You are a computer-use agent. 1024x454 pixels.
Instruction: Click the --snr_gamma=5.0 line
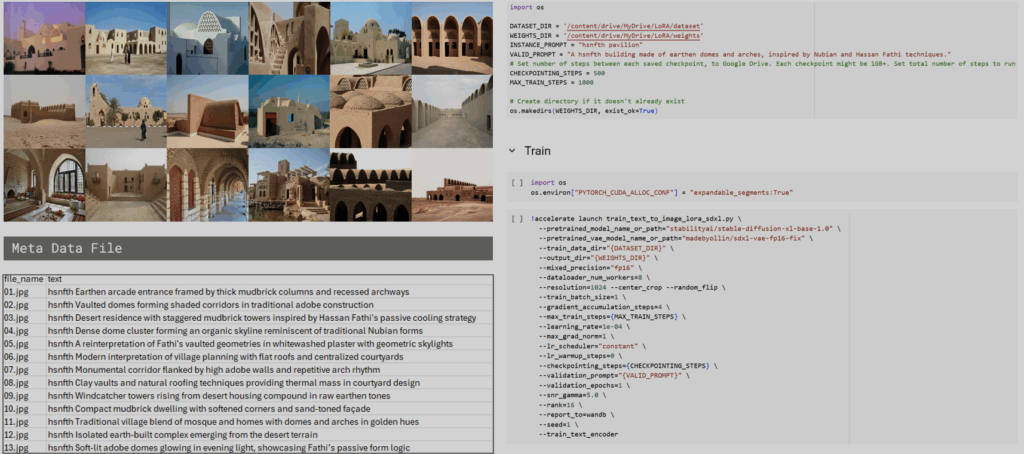coord(571,395)
